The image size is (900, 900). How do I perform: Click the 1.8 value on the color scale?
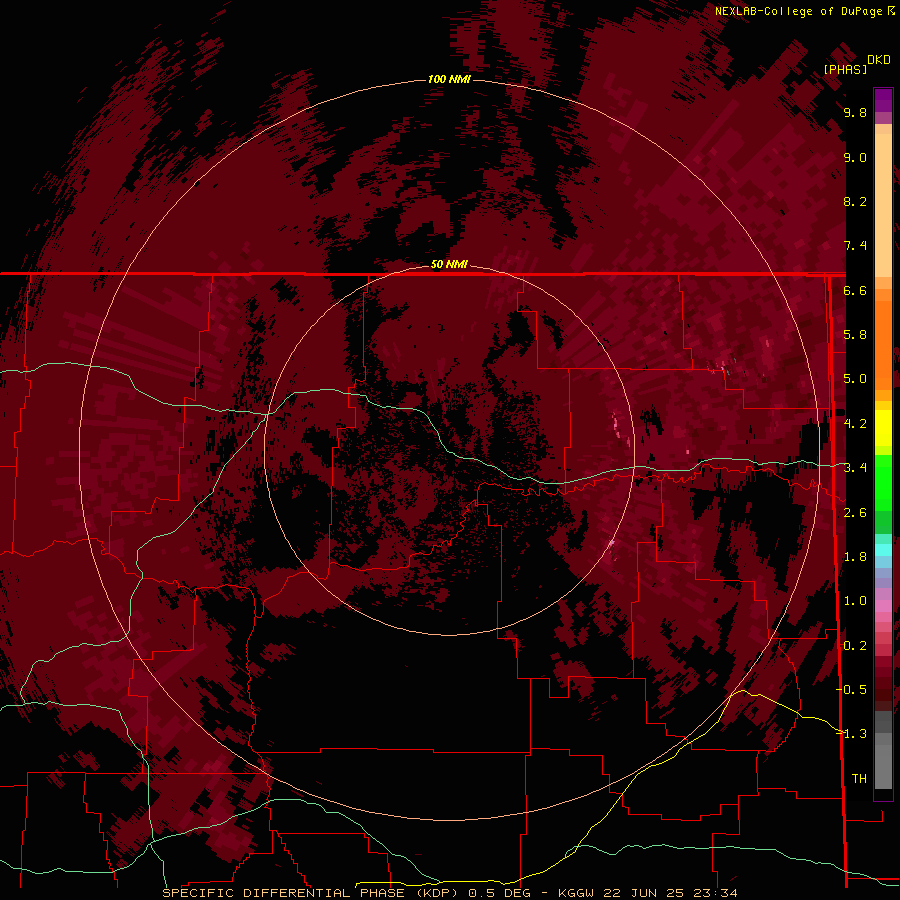click(855, 557)
